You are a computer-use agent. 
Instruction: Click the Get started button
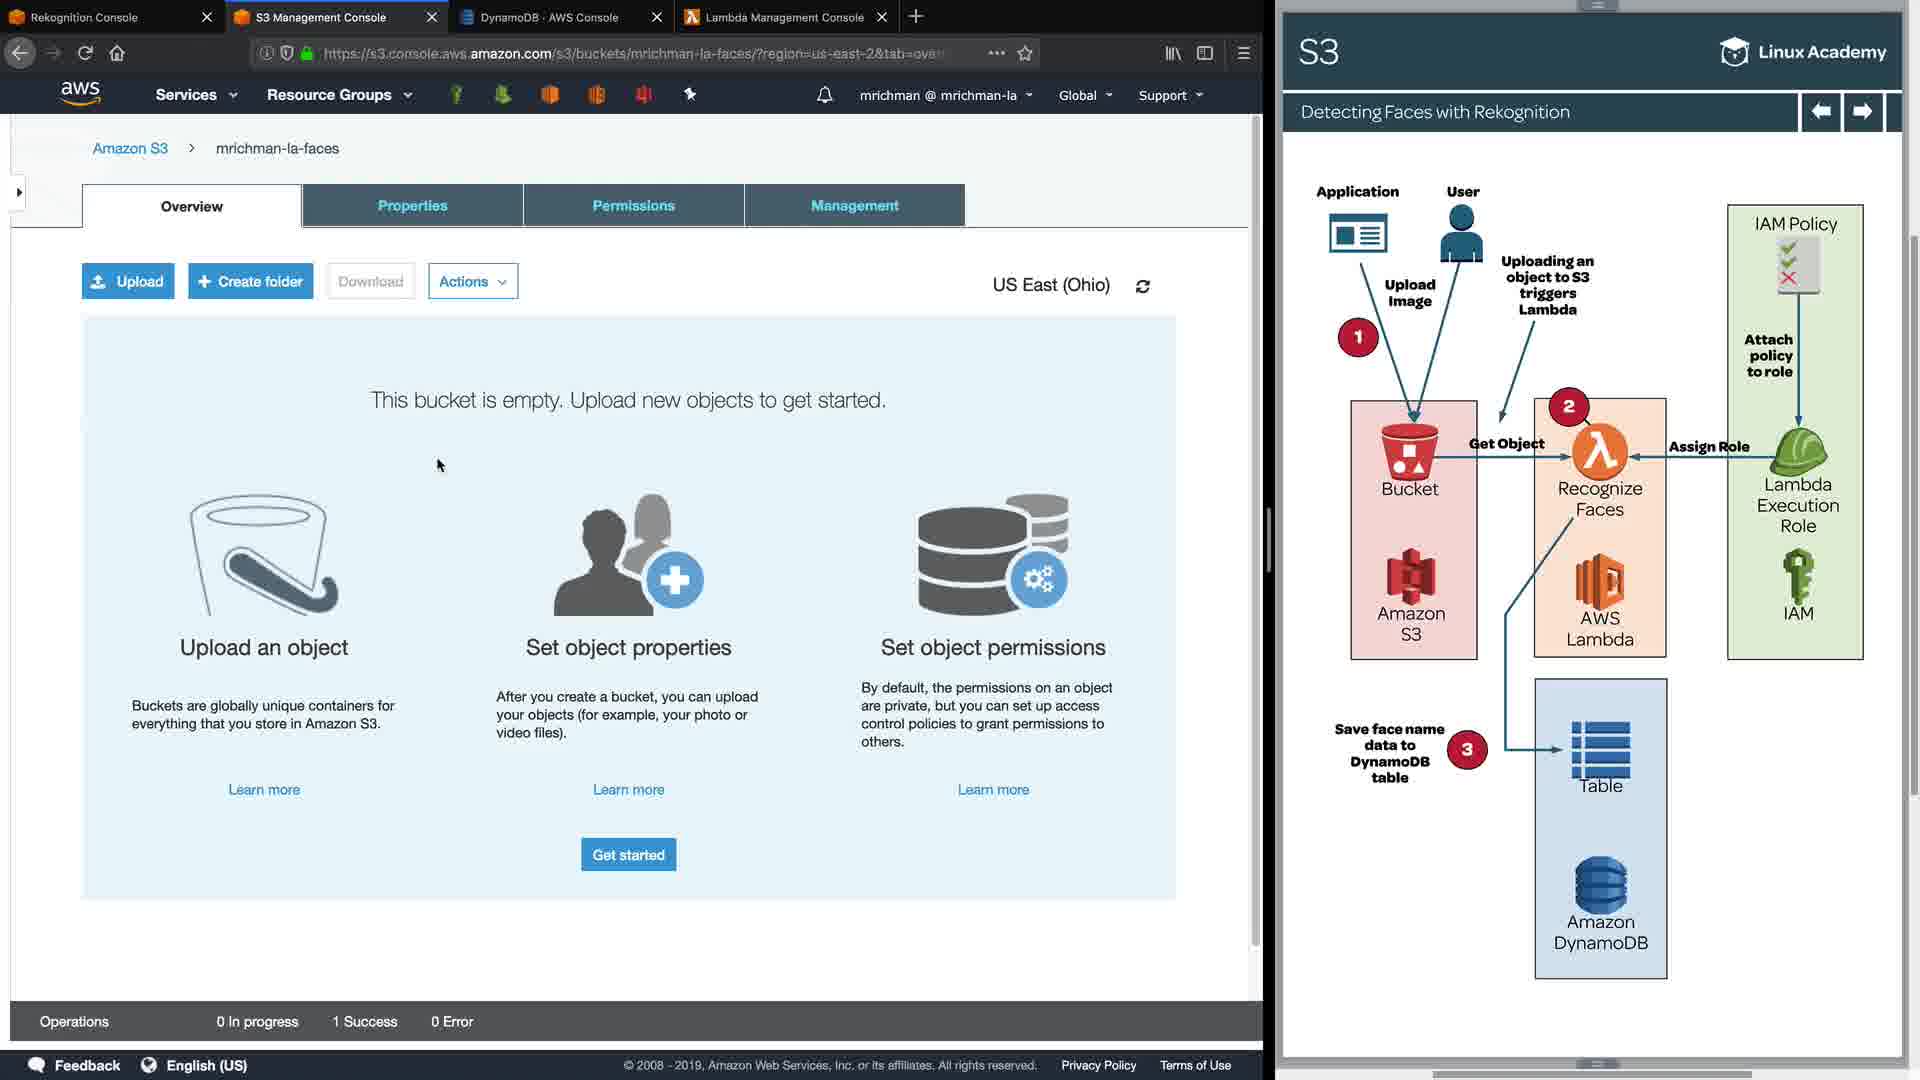(x=628, y=855)
